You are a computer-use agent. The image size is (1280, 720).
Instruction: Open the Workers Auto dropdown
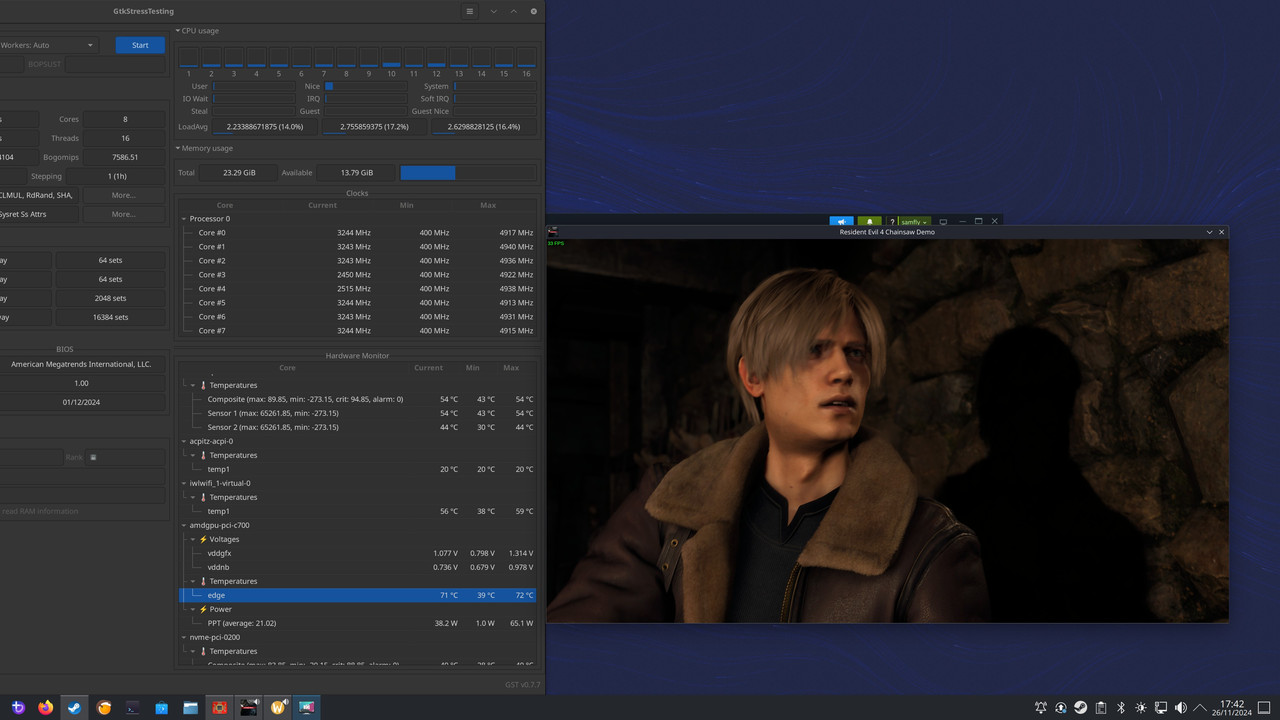coord(48,45)
